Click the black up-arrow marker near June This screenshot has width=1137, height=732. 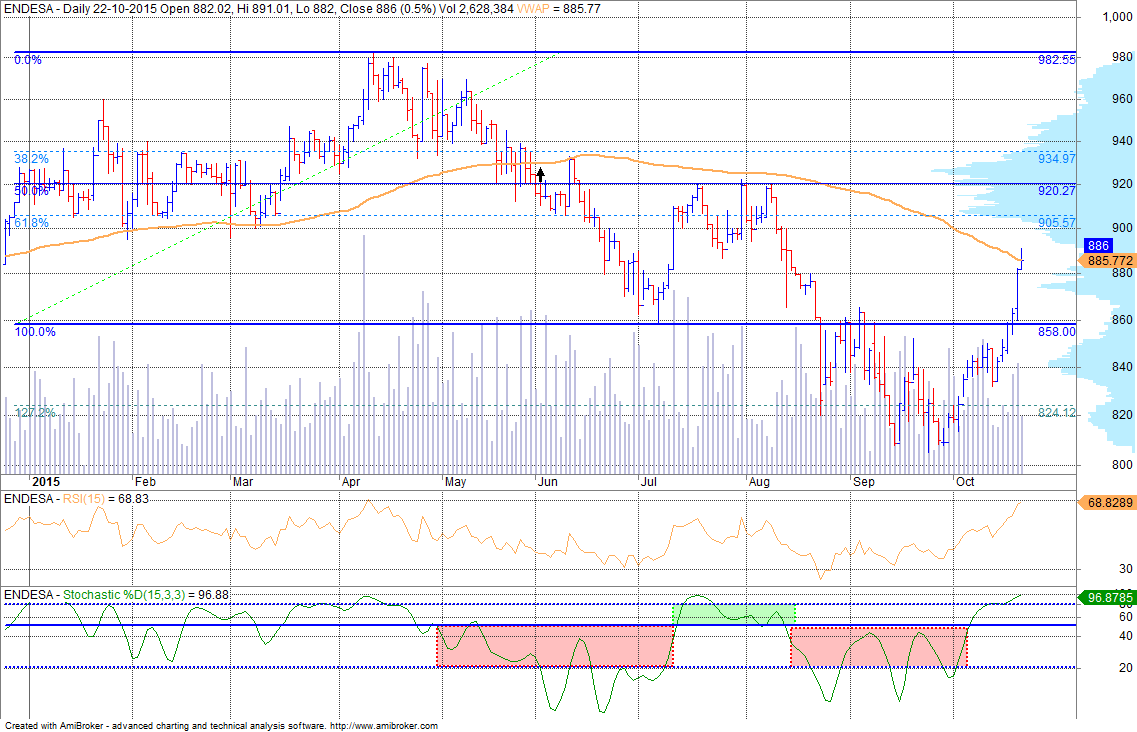pyautogui.click(x=540, y=173)
